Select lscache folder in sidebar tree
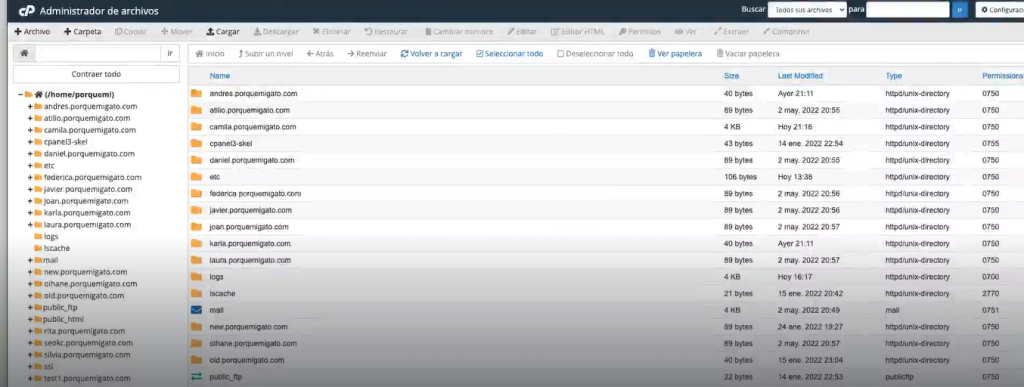This screenshot has height=387, width=1024. 57,248
